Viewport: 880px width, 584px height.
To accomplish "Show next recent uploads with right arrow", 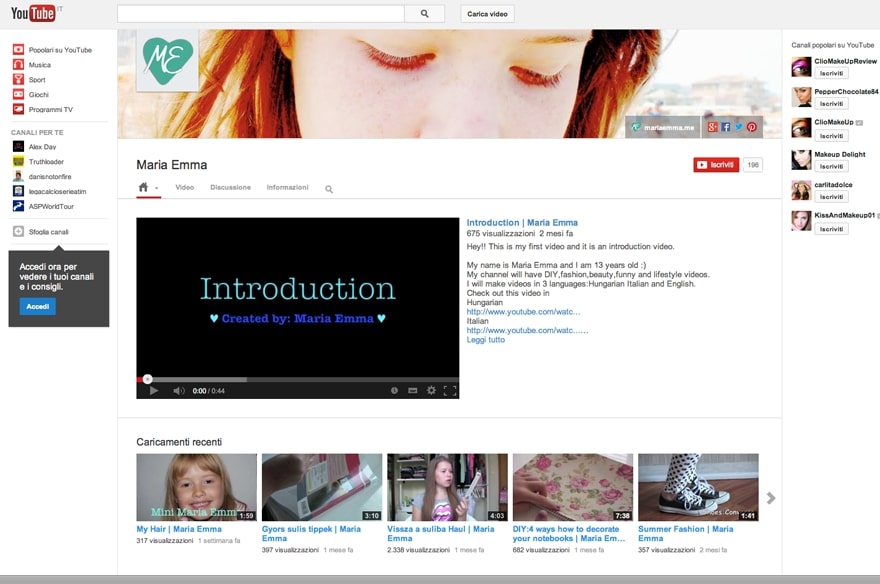I will coord(770,498).
